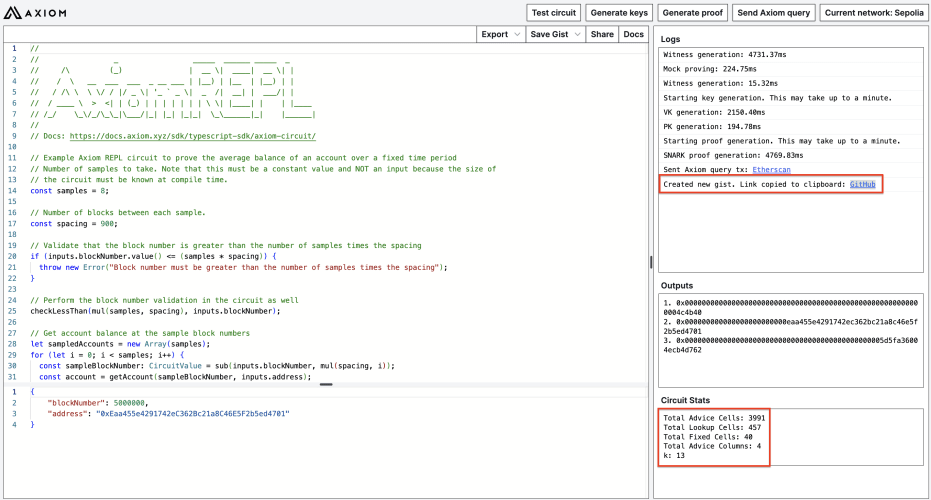Click the "Starting key generation" log entry
Image resolution: width=931 pixels, height=500 pixels.
pyautogui.click(x=777, y=98)
